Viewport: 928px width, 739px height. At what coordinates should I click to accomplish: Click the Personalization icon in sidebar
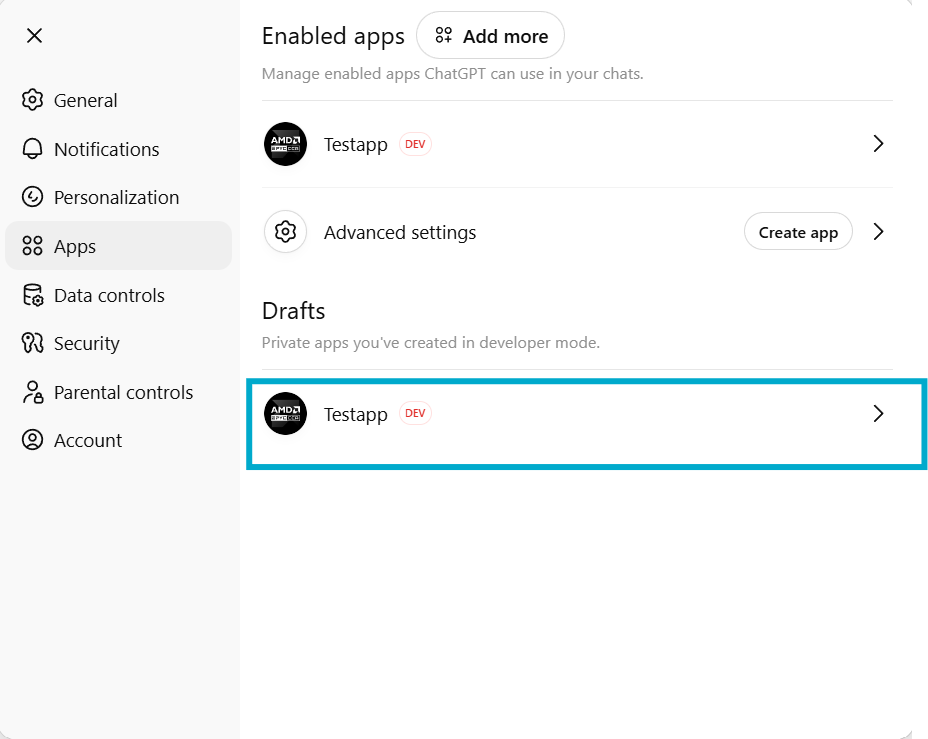tap(33, 197)
